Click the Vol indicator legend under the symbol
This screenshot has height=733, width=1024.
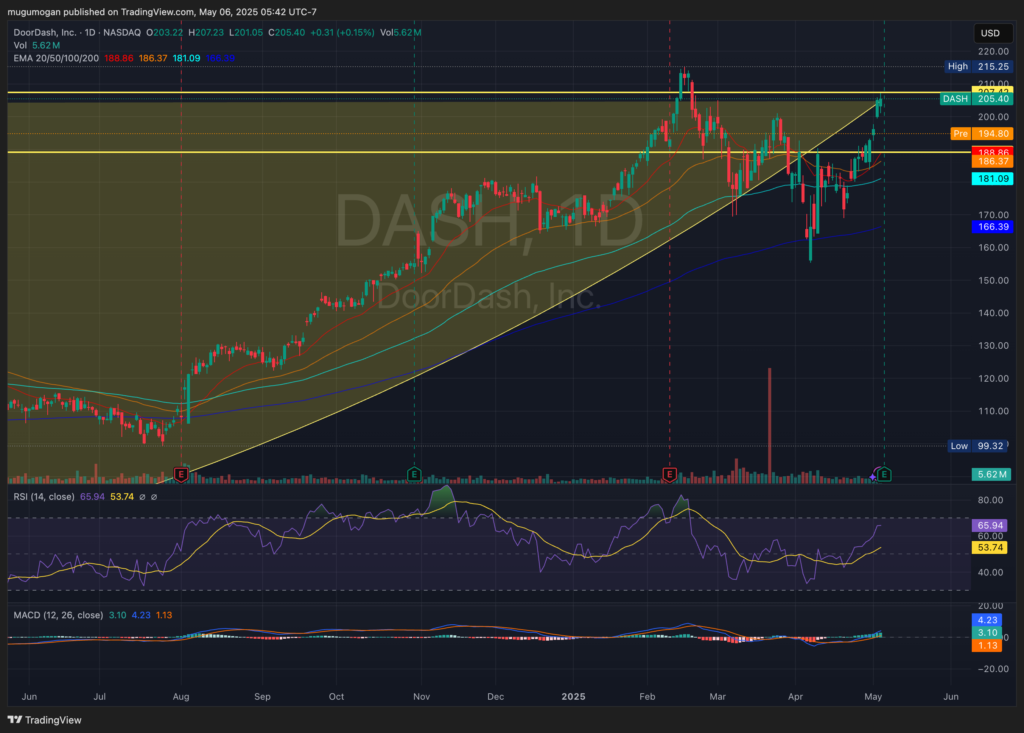[x=20, y=45]
